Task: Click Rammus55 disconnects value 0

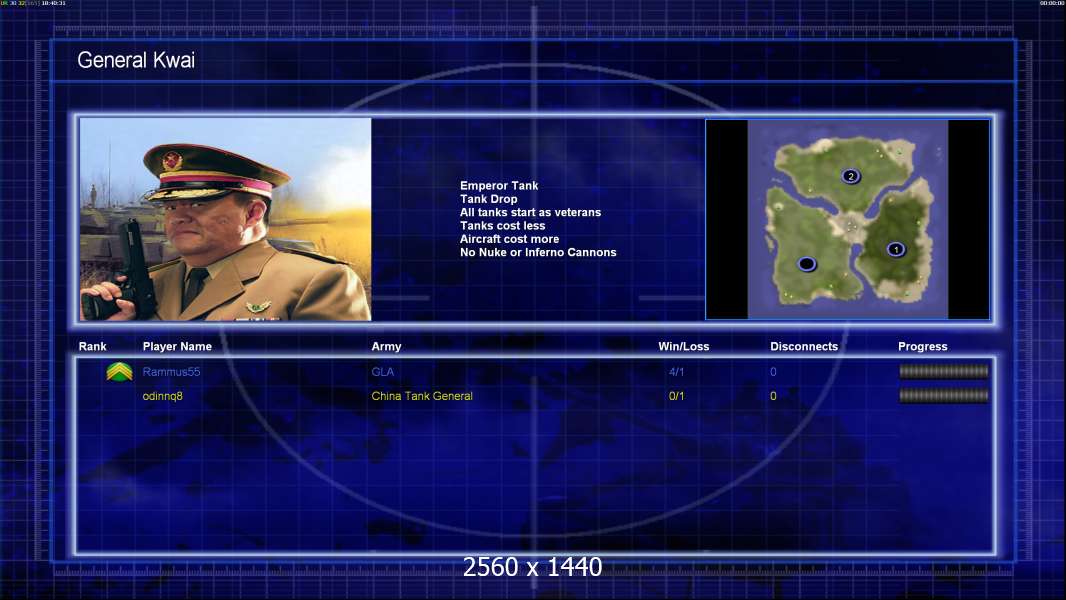Action: coord(773,372)
